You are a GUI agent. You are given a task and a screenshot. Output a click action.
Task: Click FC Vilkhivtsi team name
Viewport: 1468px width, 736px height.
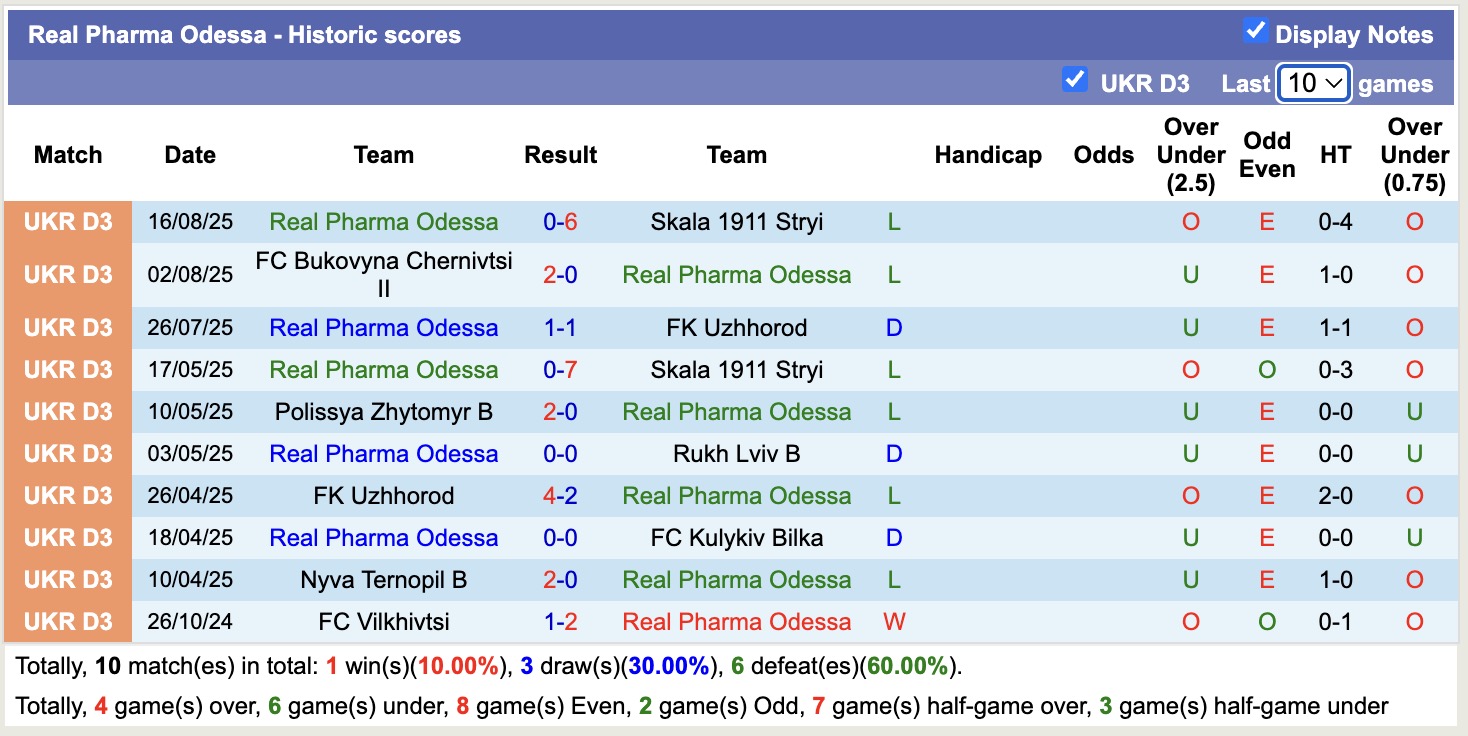point(383,622)
